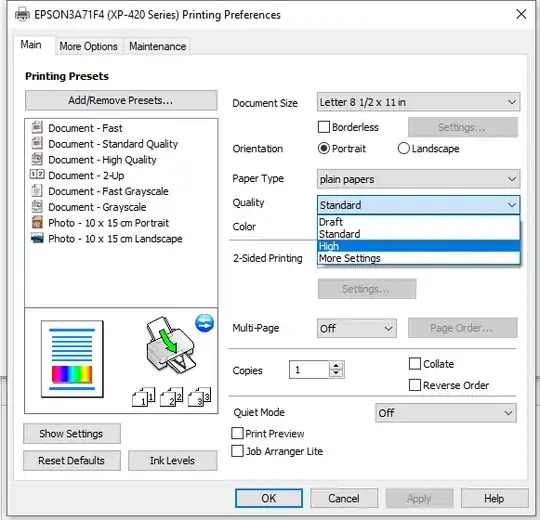Click the Document - Standard Quality preset icon
This screenshot has width=540, height=520.
37,143
